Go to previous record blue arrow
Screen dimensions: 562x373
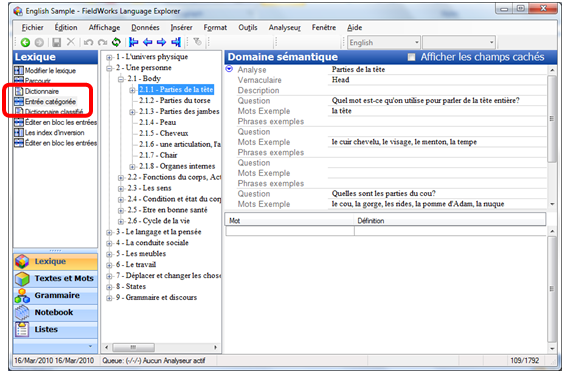tap(148, 42)
